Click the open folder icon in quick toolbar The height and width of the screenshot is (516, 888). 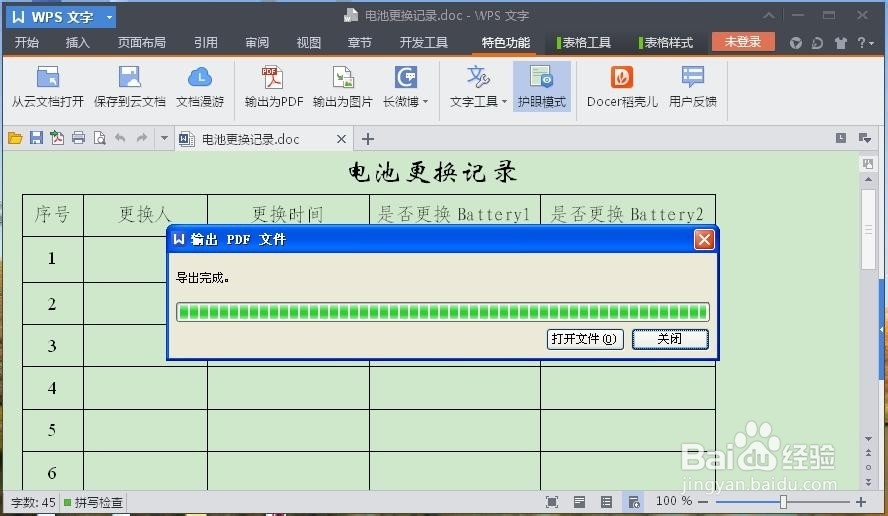(15, 138)
